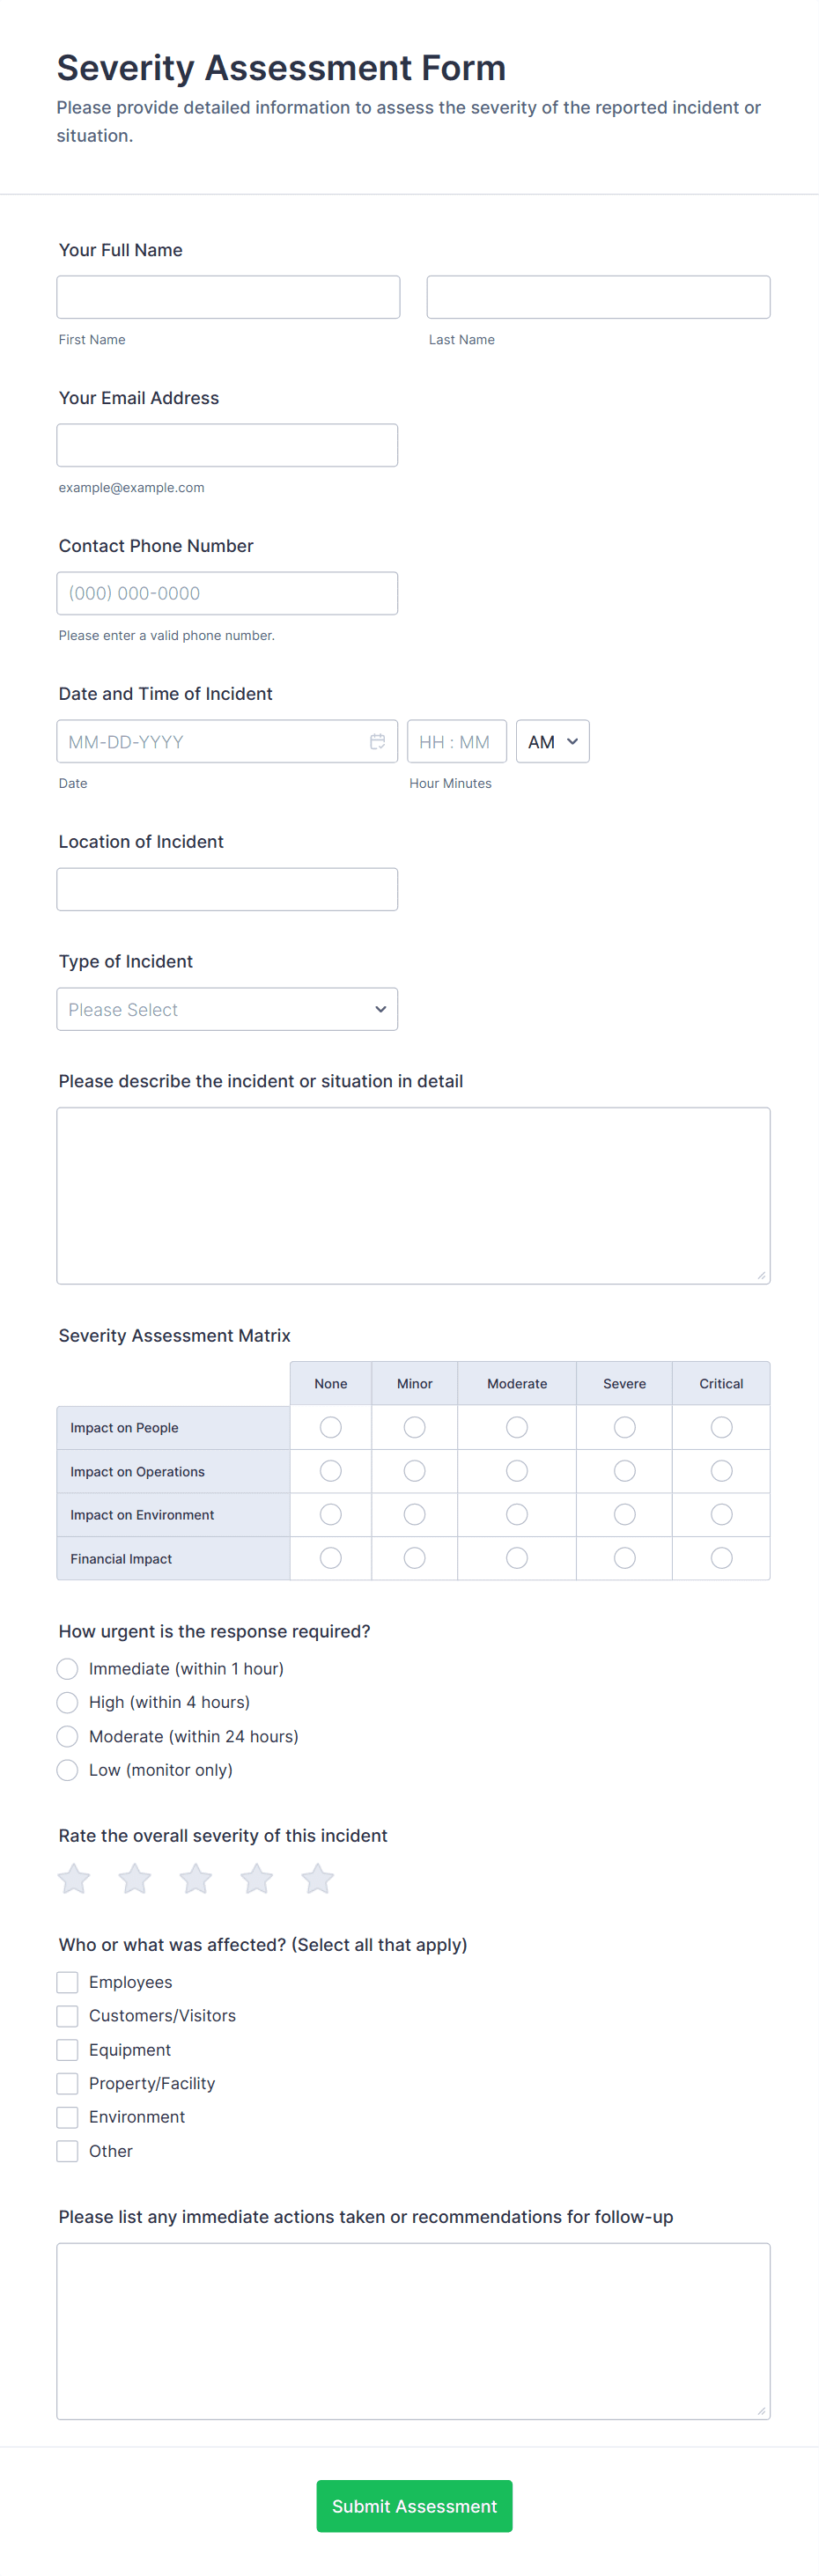Screen dimensions: 819x2576
Task: Click the Contact Phone Number field
Action: click(227, 593)
